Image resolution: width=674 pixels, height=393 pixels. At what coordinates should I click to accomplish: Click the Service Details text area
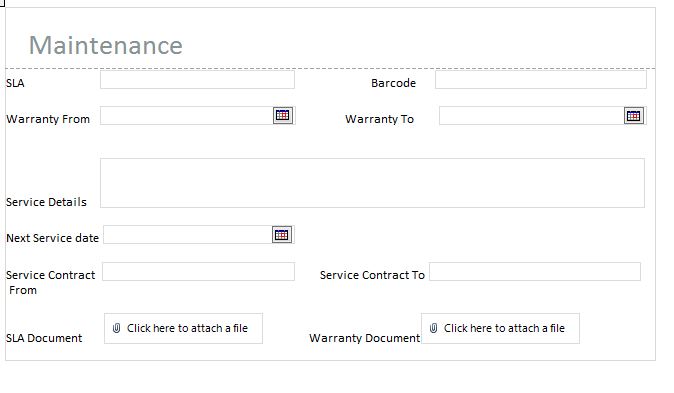pyautogui.click(x=372, y=183)
